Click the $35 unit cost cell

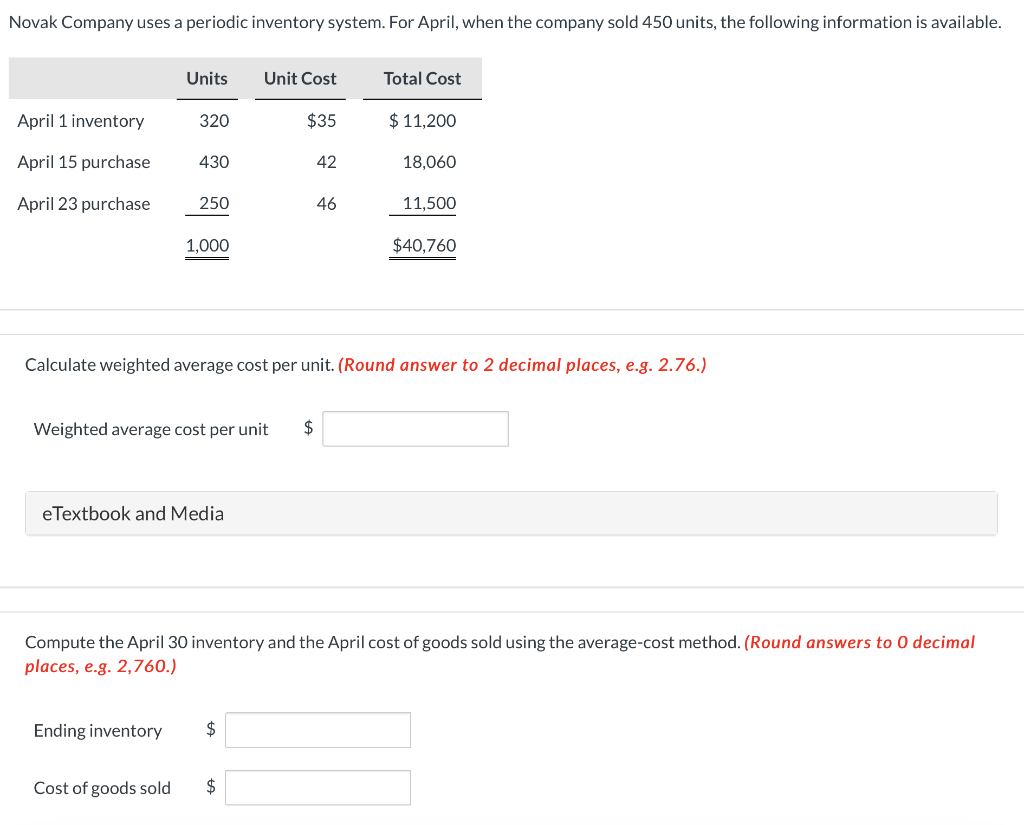pos(321,121)
